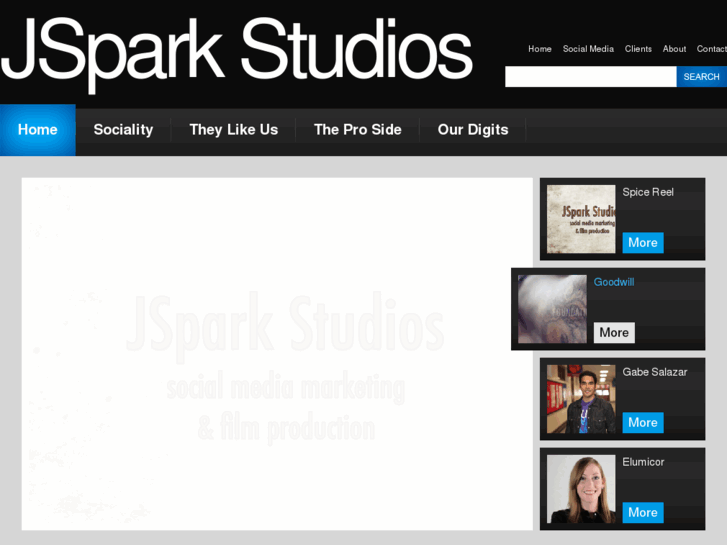Click the Elumicor title
The height and width of the screenshot is (545, 727).
[x=643, y=462]
